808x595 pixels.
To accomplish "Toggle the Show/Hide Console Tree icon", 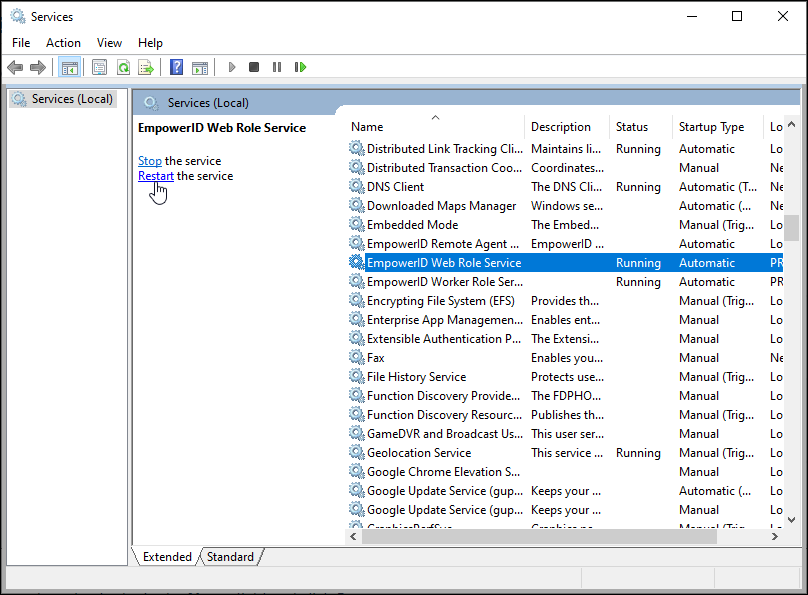I will coord(69,67).
